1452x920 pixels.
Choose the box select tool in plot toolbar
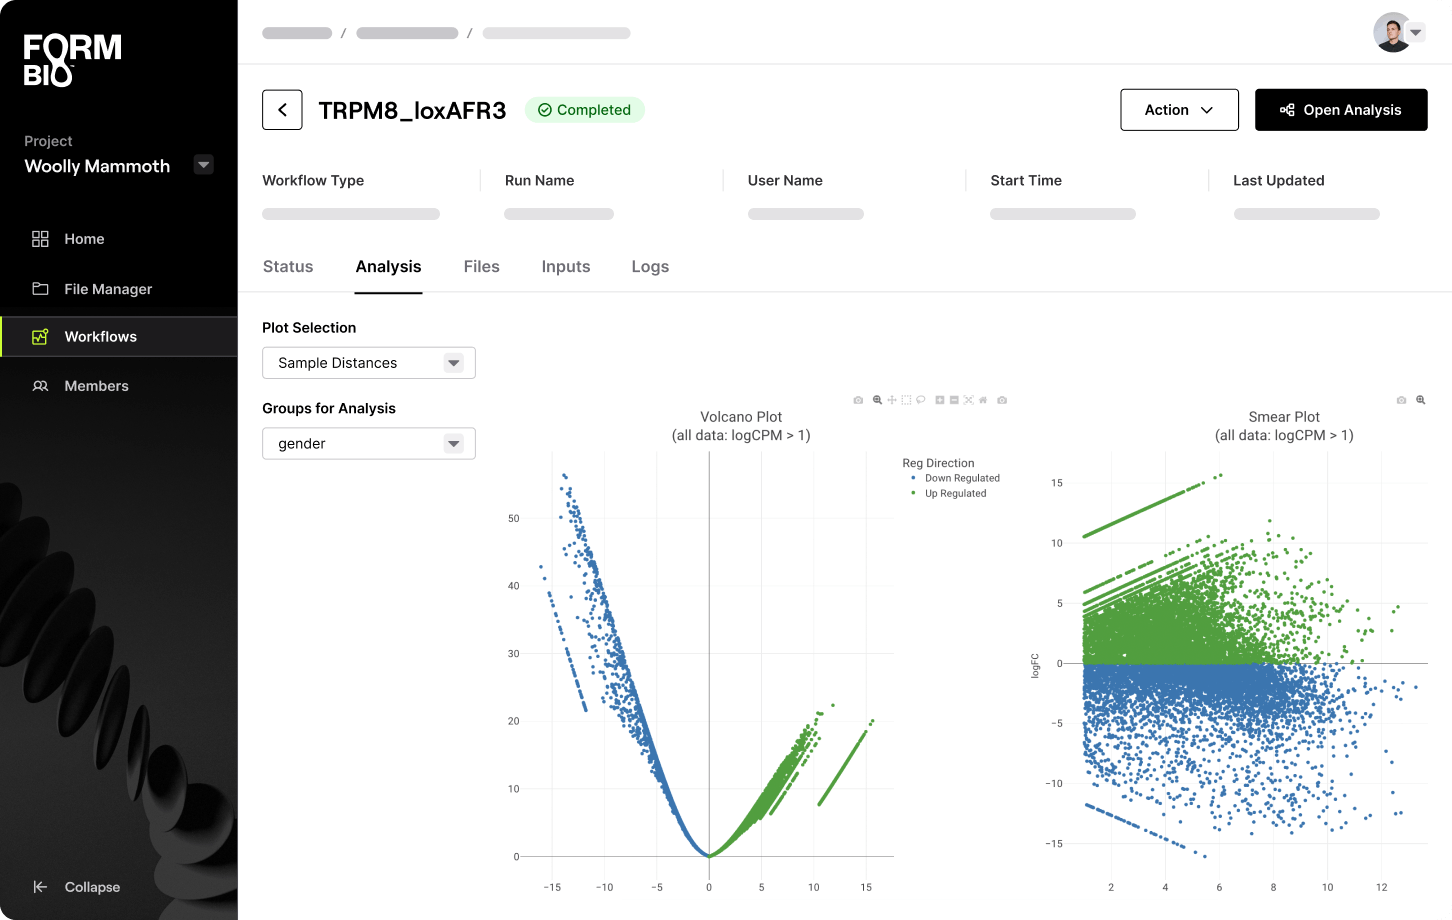pos(906,400)
